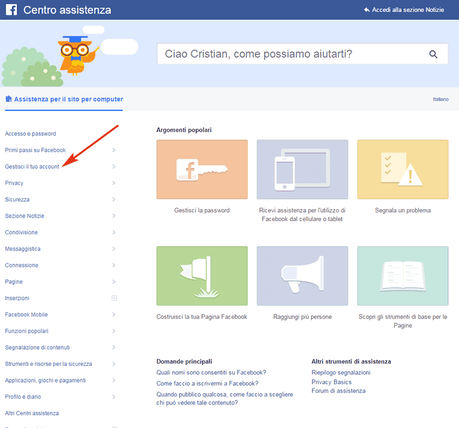Open the phone and tablet assistance tile

pos(302,169)
